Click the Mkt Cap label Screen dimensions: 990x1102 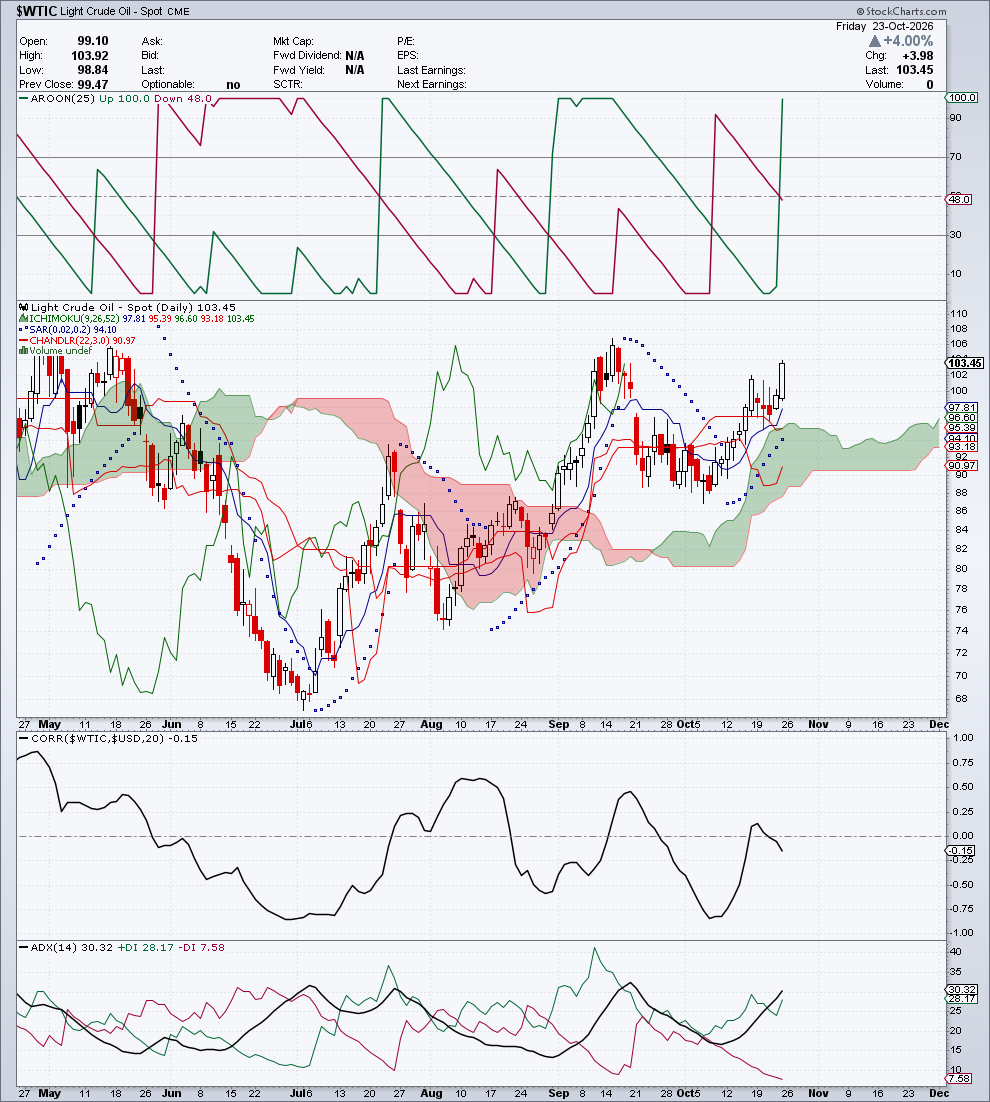pyautogui.click(x=293, y=41)
